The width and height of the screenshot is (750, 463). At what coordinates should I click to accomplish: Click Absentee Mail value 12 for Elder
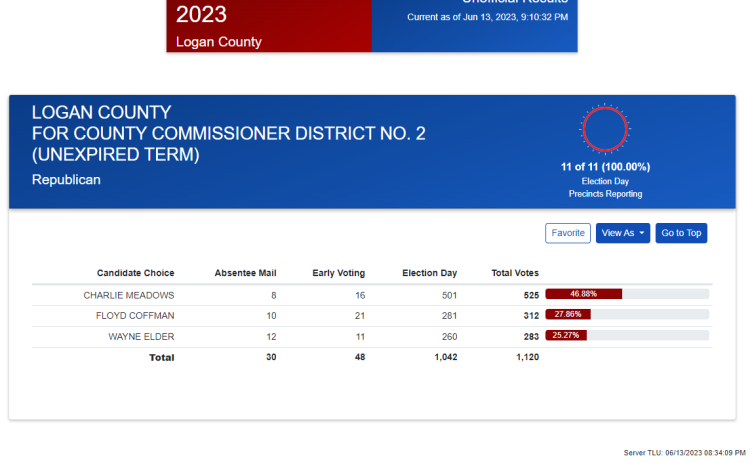click(x=271, y=337)
